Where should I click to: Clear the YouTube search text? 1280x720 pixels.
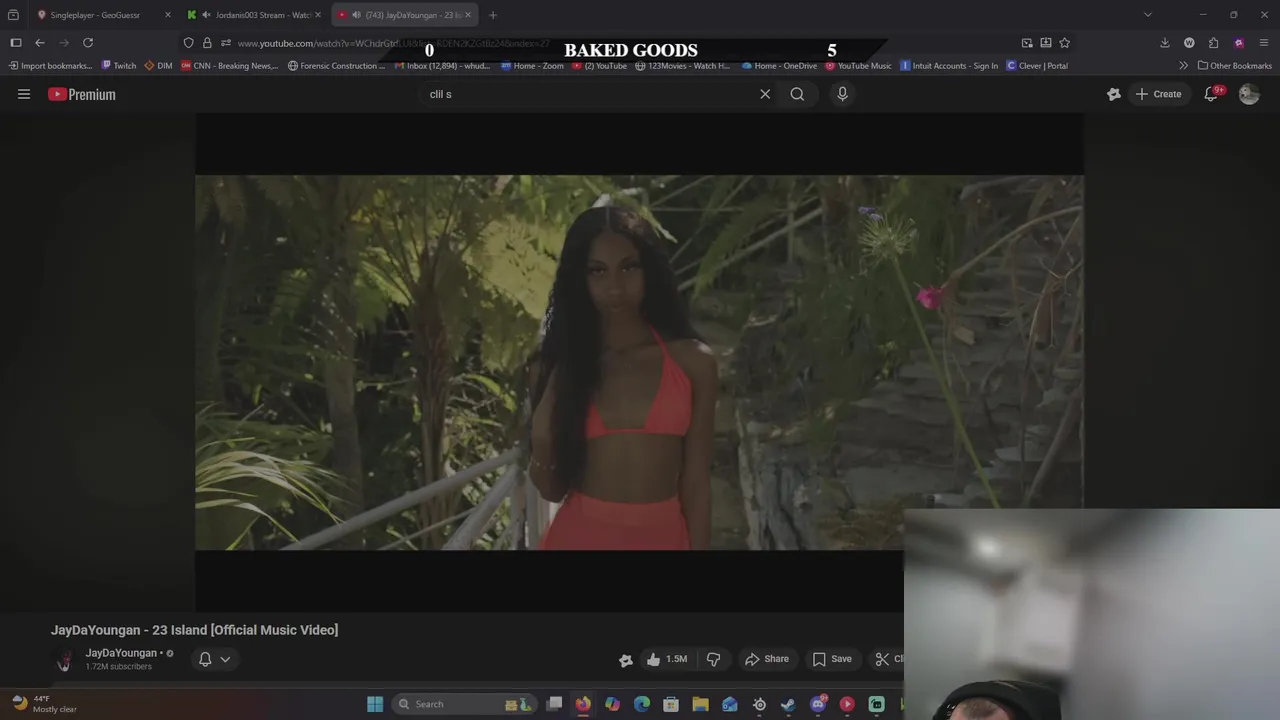pyautogui.click(x=765, y=94)
